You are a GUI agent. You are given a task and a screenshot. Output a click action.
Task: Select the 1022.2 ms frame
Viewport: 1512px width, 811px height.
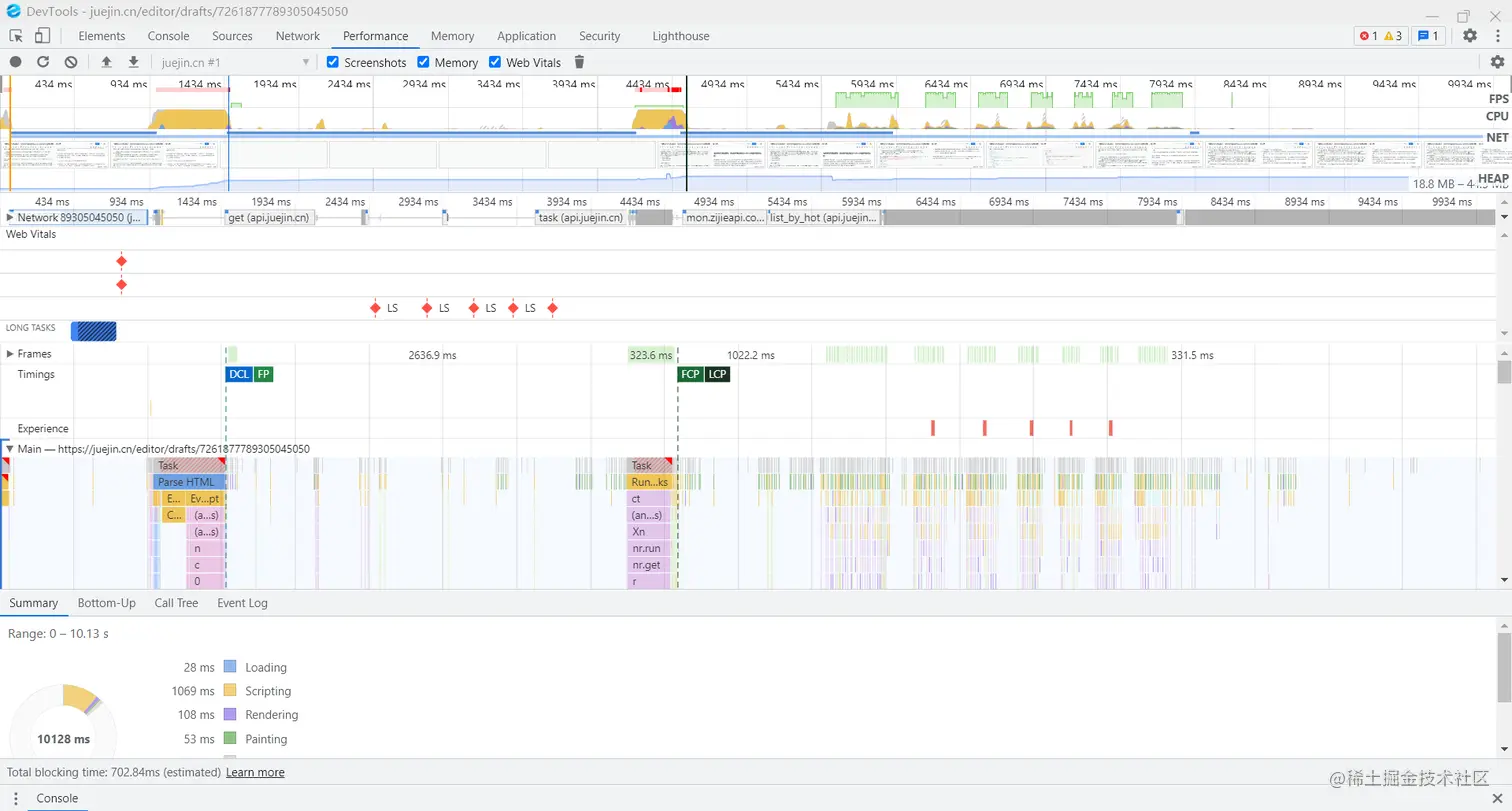point(751,355)
